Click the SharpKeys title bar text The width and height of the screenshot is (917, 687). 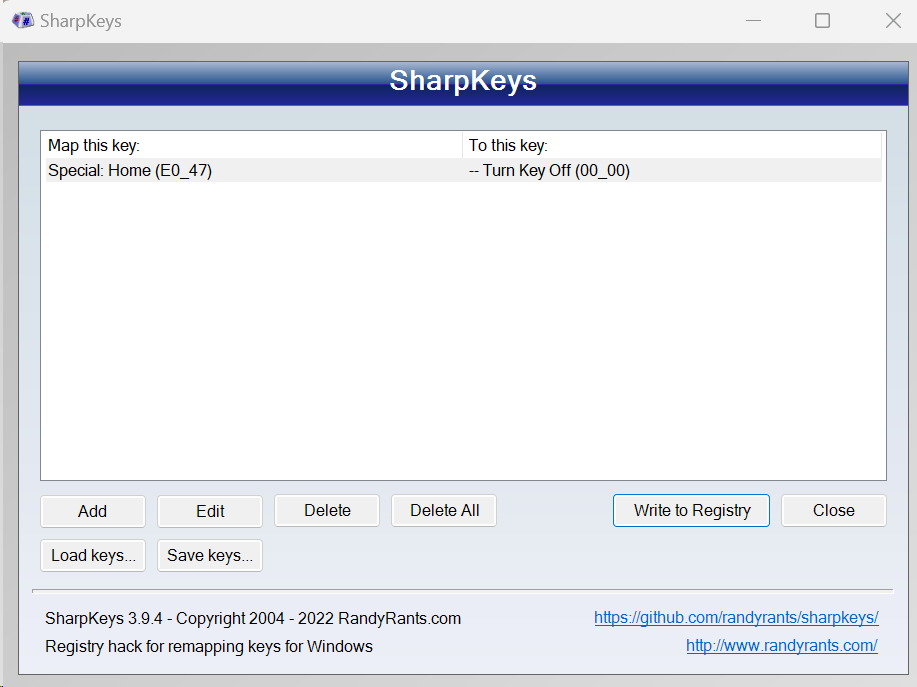[82, 20]
